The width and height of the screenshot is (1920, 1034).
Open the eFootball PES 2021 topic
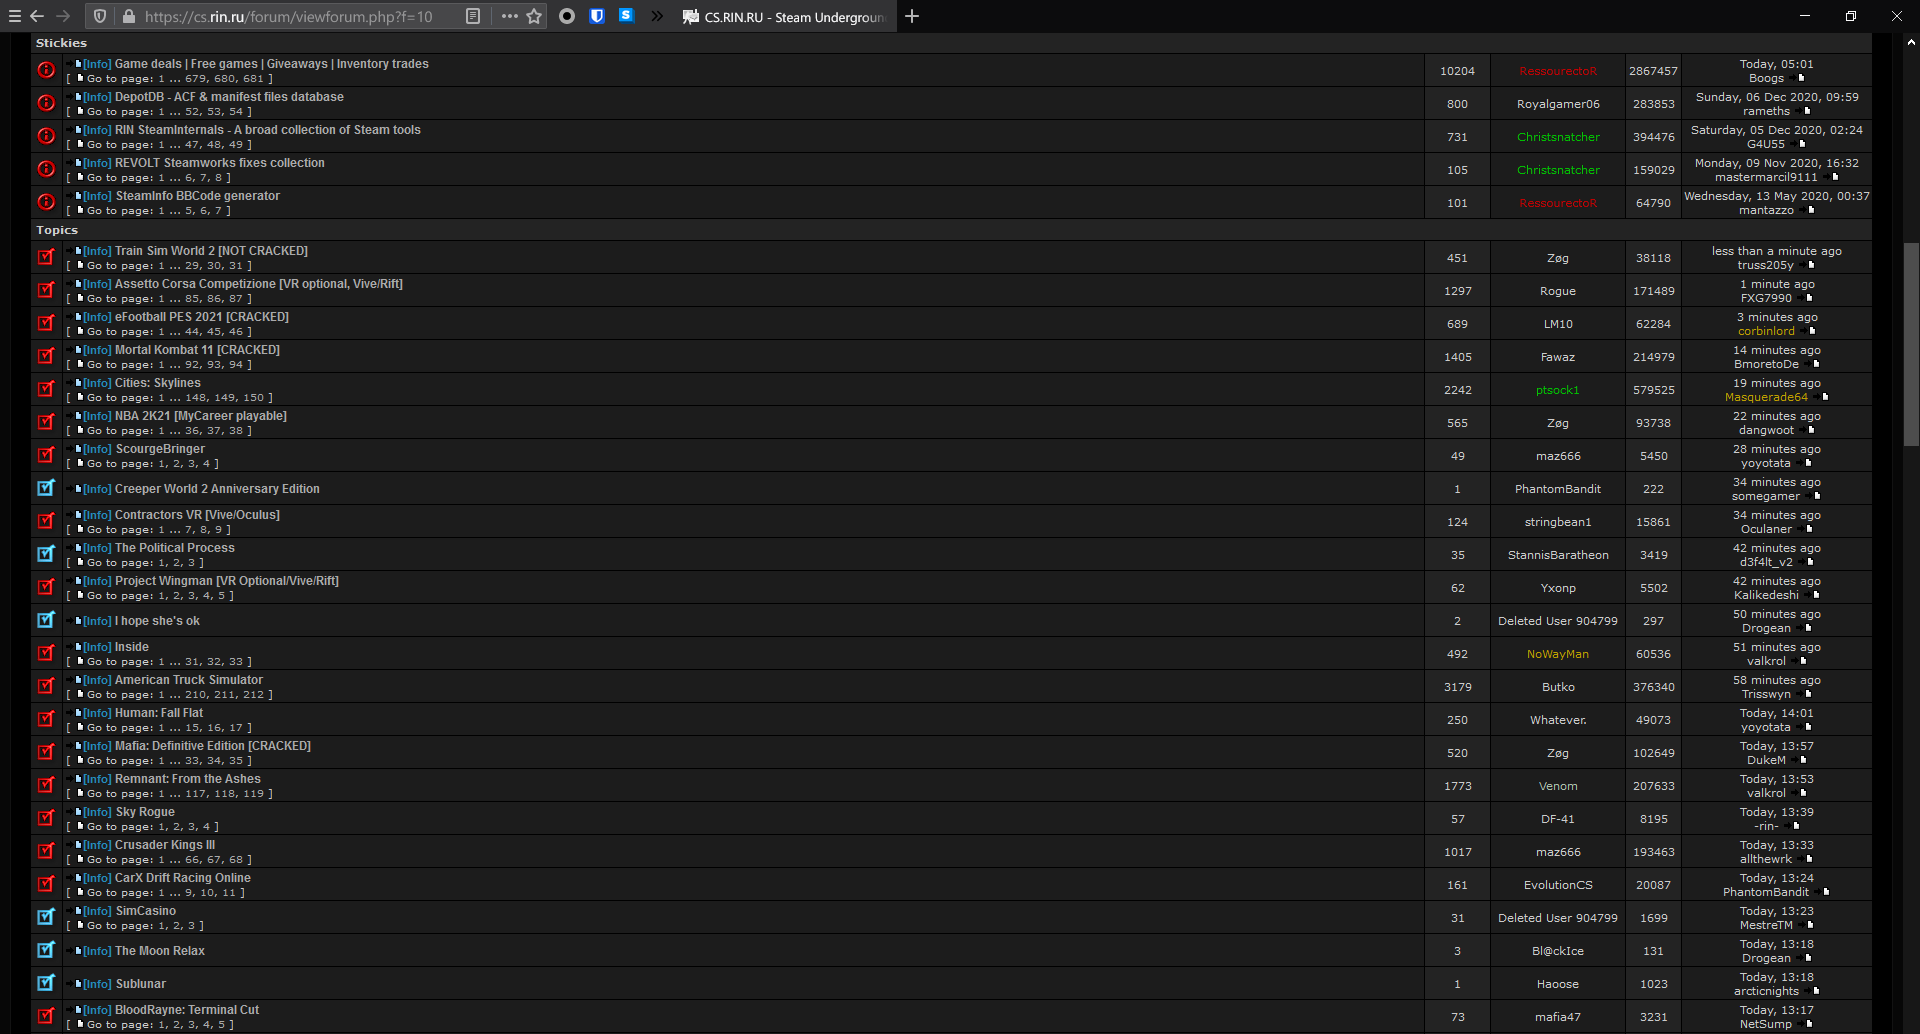[201, 317]
